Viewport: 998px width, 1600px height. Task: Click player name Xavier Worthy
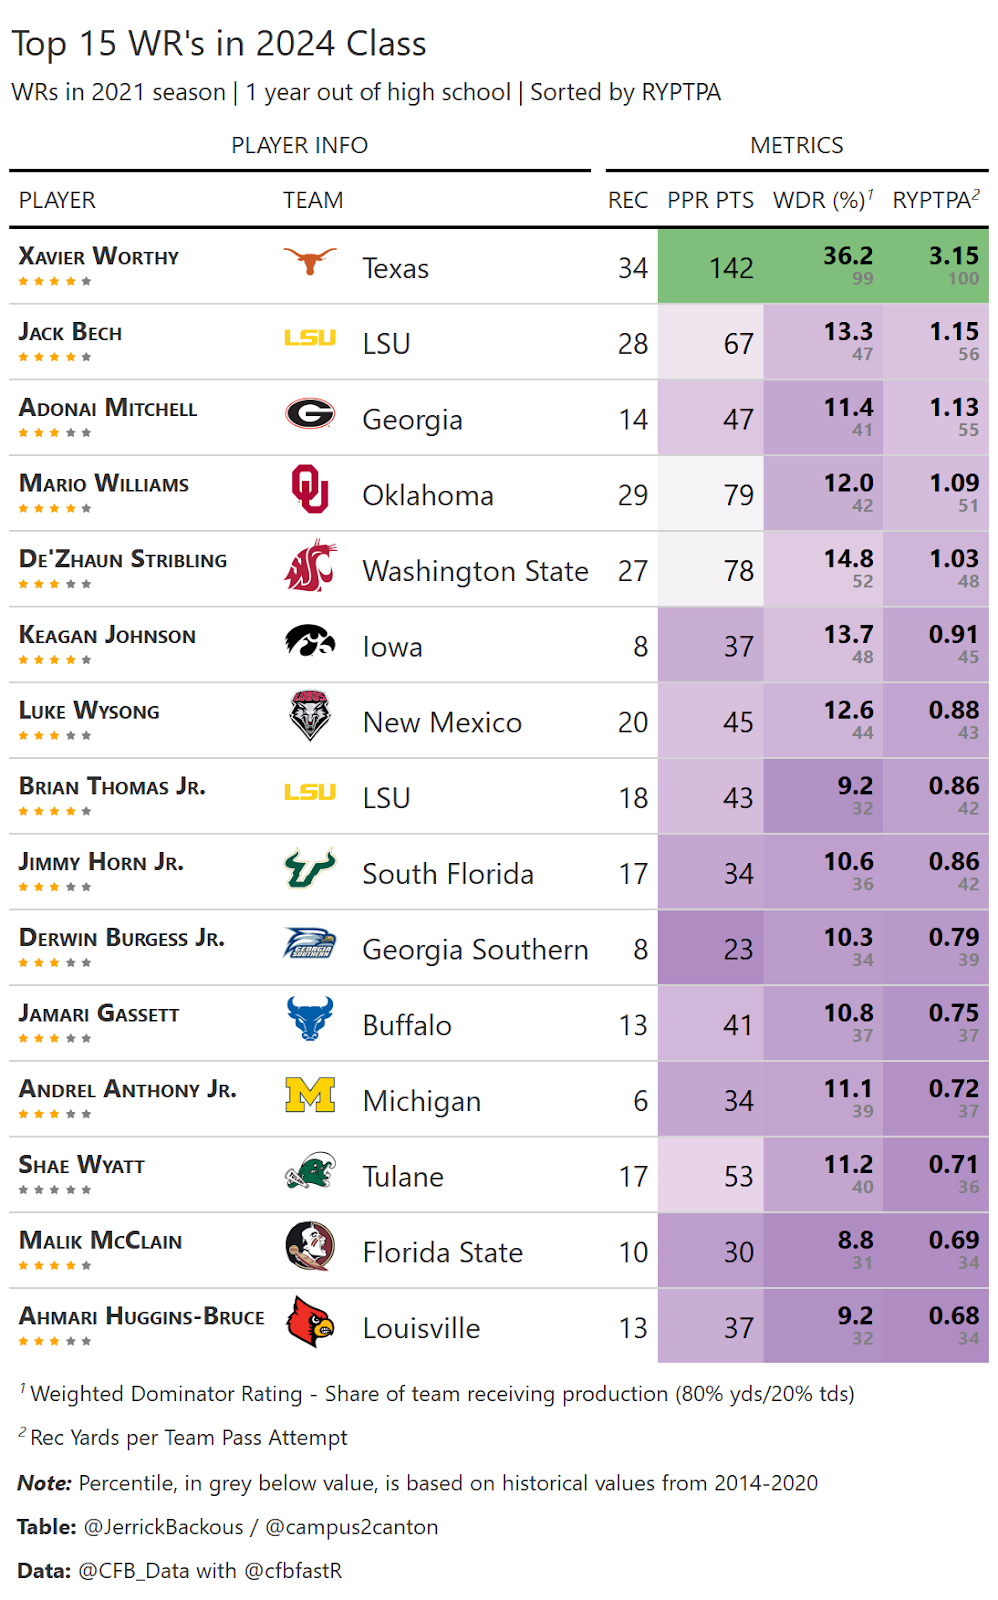99,257
